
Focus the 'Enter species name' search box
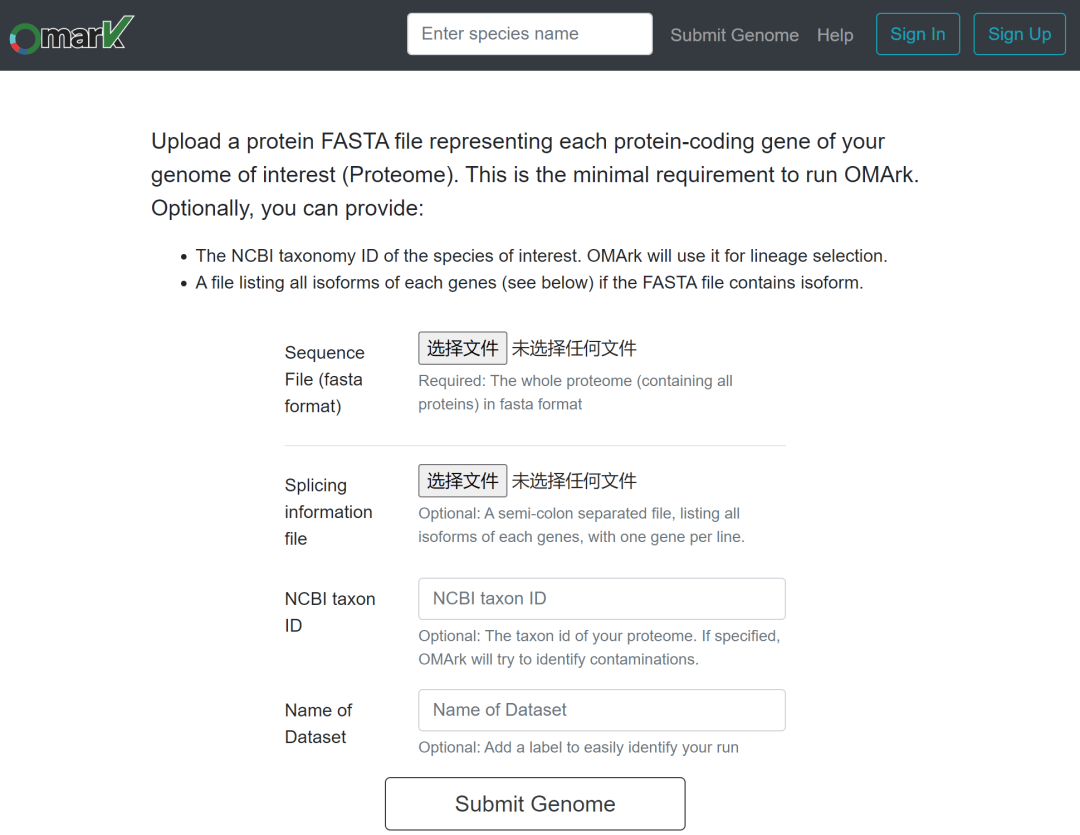coord(529,34)
